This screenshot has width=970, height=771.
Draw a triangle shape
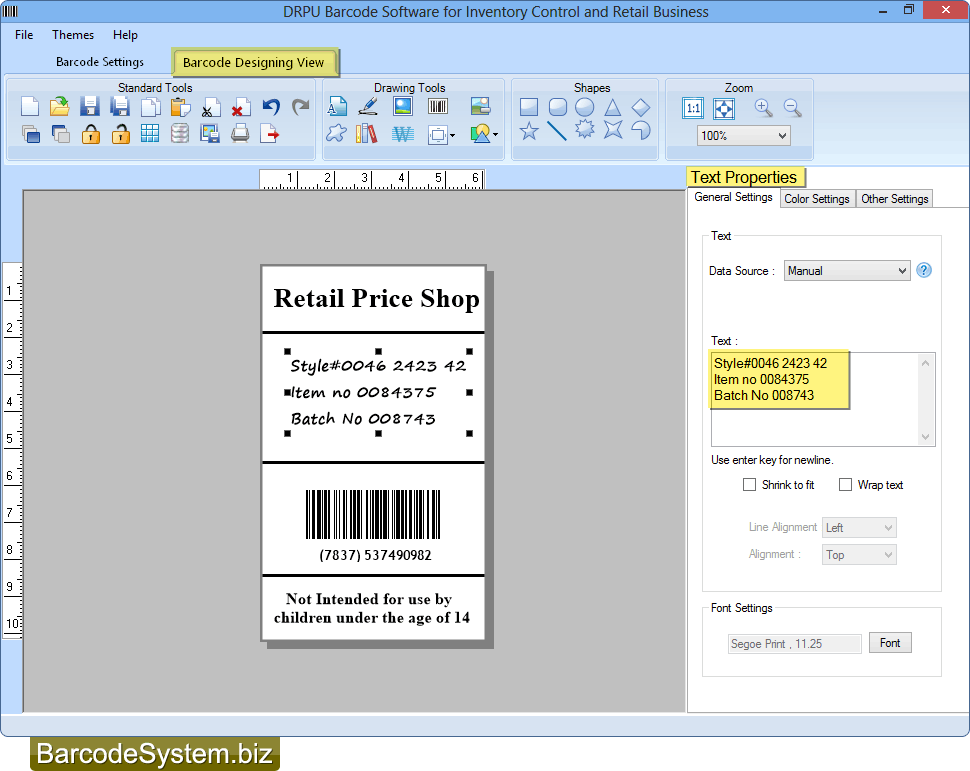point(612,107)
